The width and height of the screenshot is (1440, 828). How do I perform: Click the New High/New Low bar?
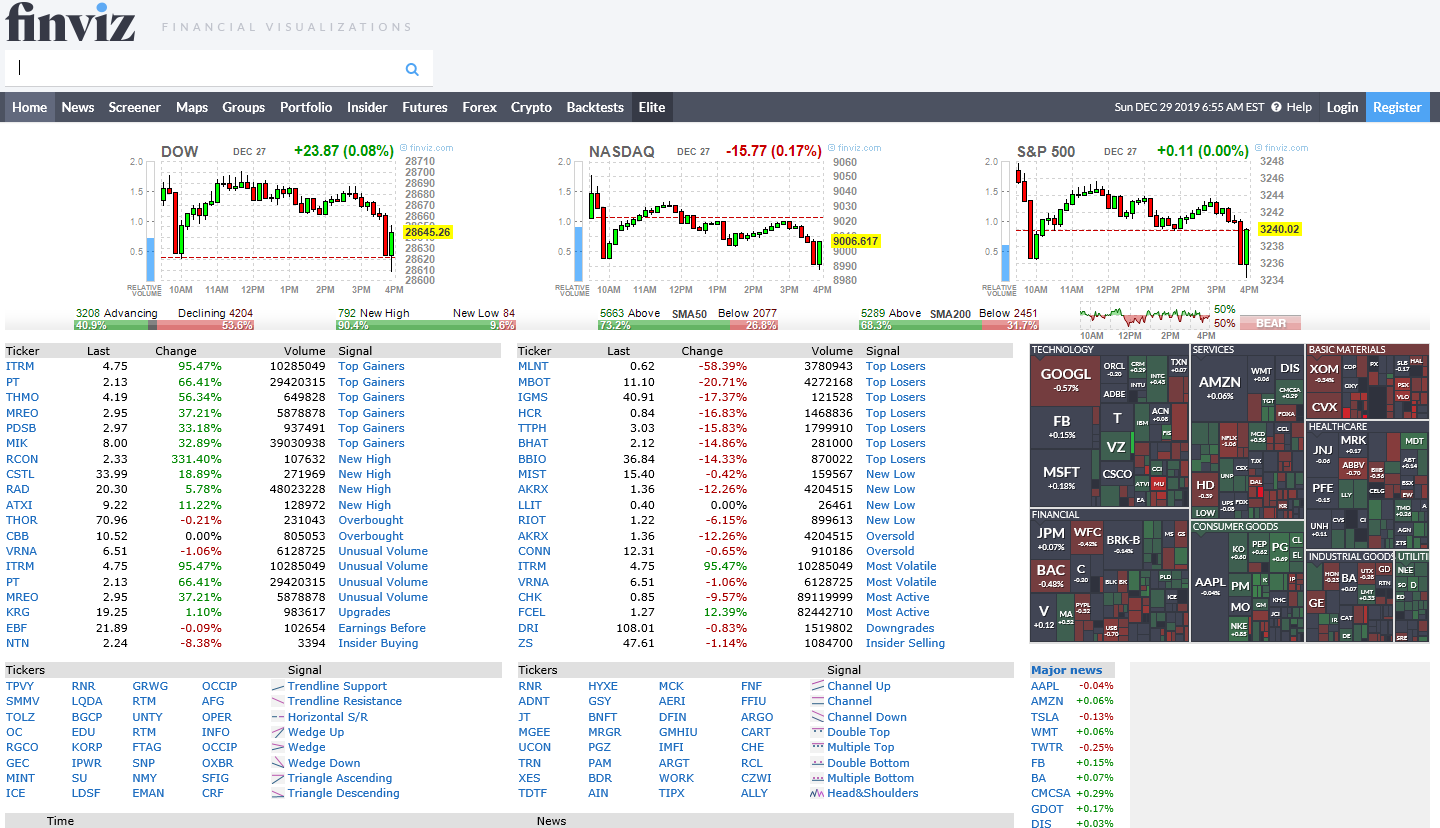pyautogui.click(x=426, y=325)
